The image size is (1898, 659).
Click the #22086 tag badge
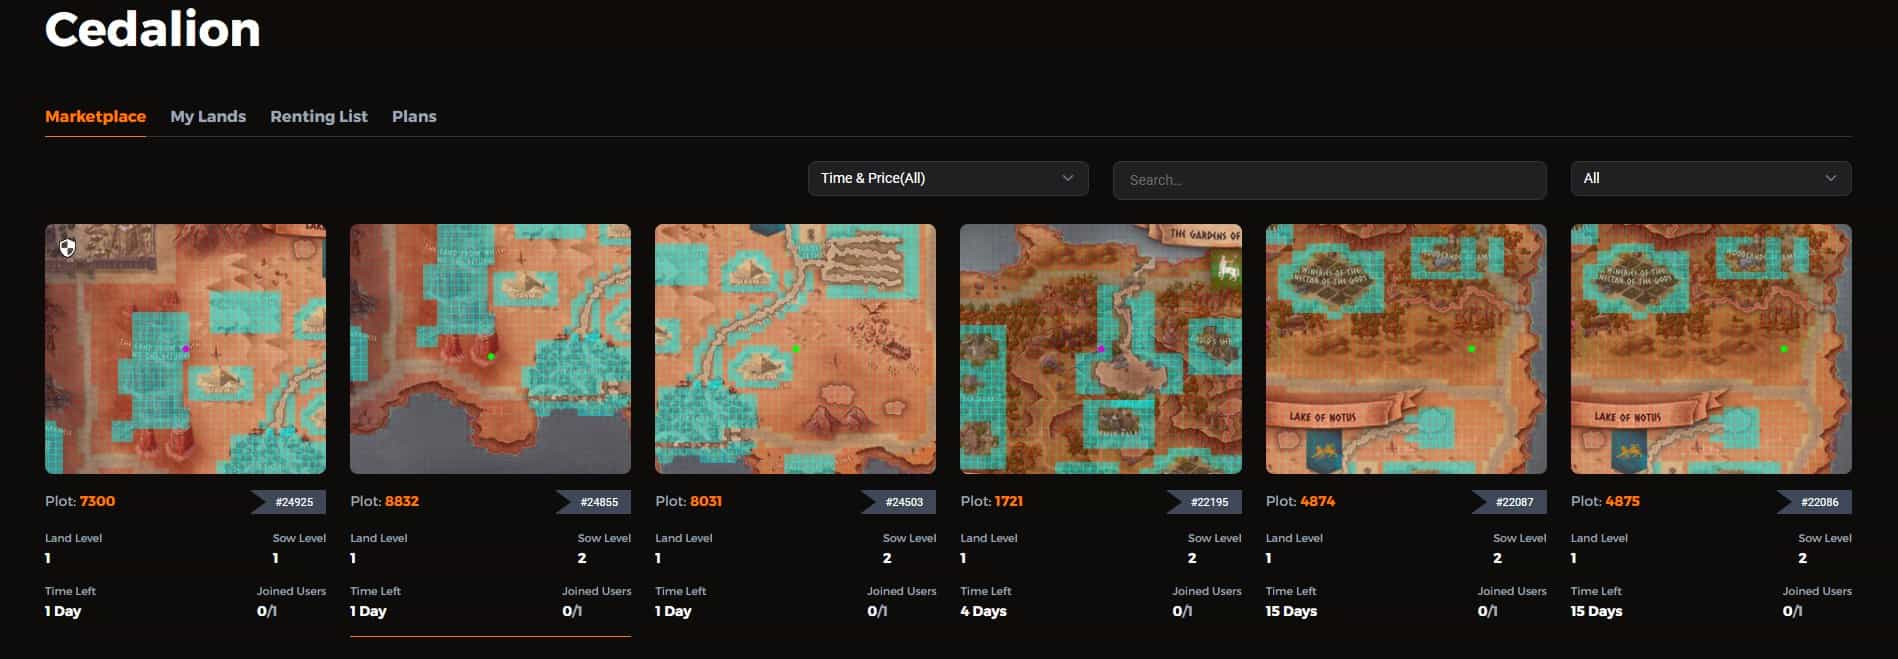(x=1814, y=502)
